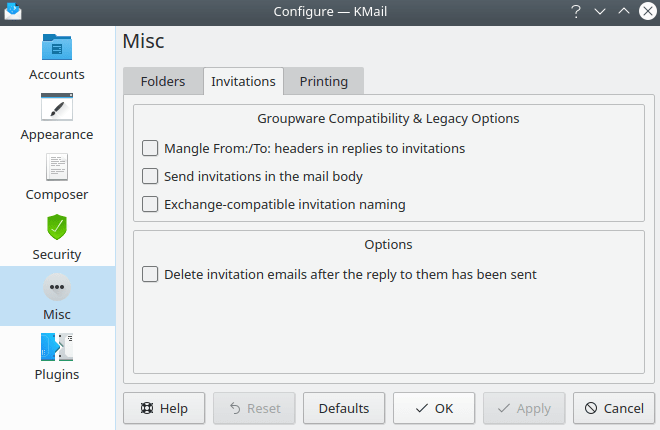Enable Delete invitation emails after reply
660x430 pixels.
(x=150, y=274)
